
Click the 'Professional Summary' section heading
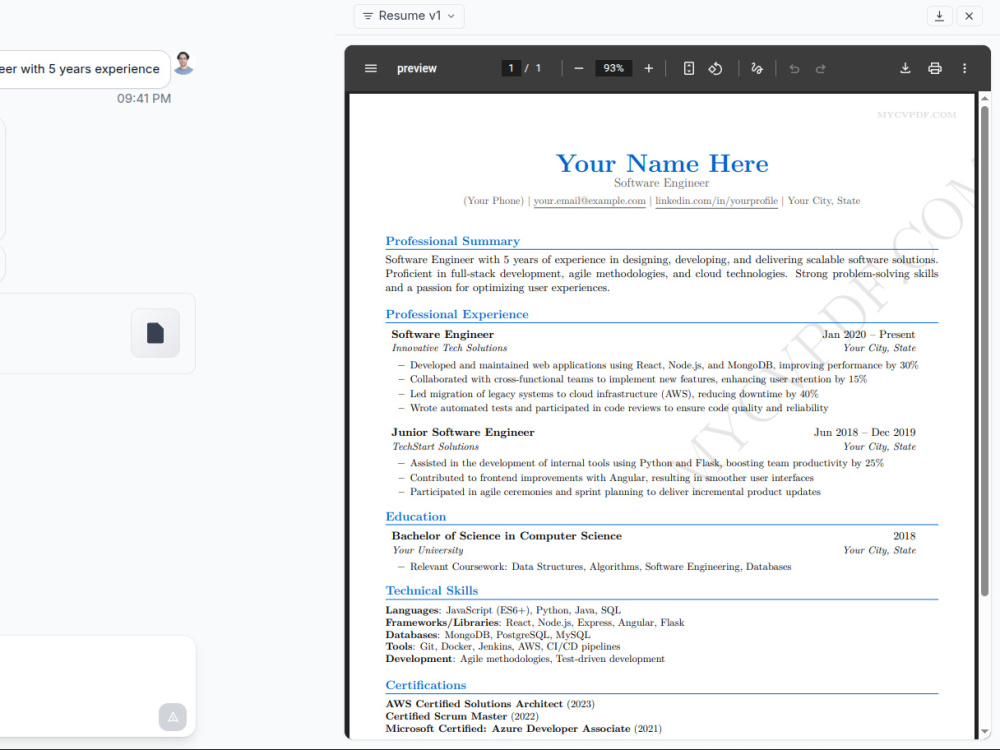(x=452, y=241)
